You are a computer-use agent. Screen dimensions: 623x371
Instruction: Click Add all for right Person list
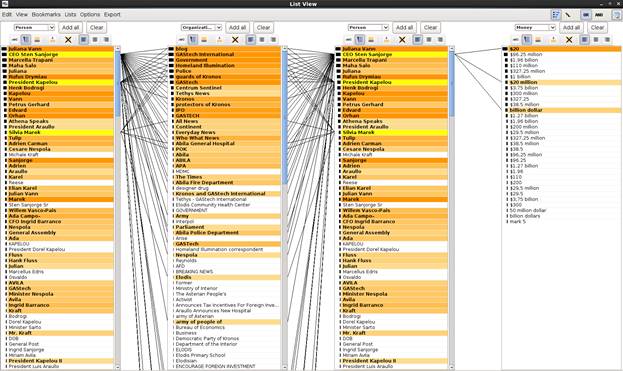click(x=404, y=27)
